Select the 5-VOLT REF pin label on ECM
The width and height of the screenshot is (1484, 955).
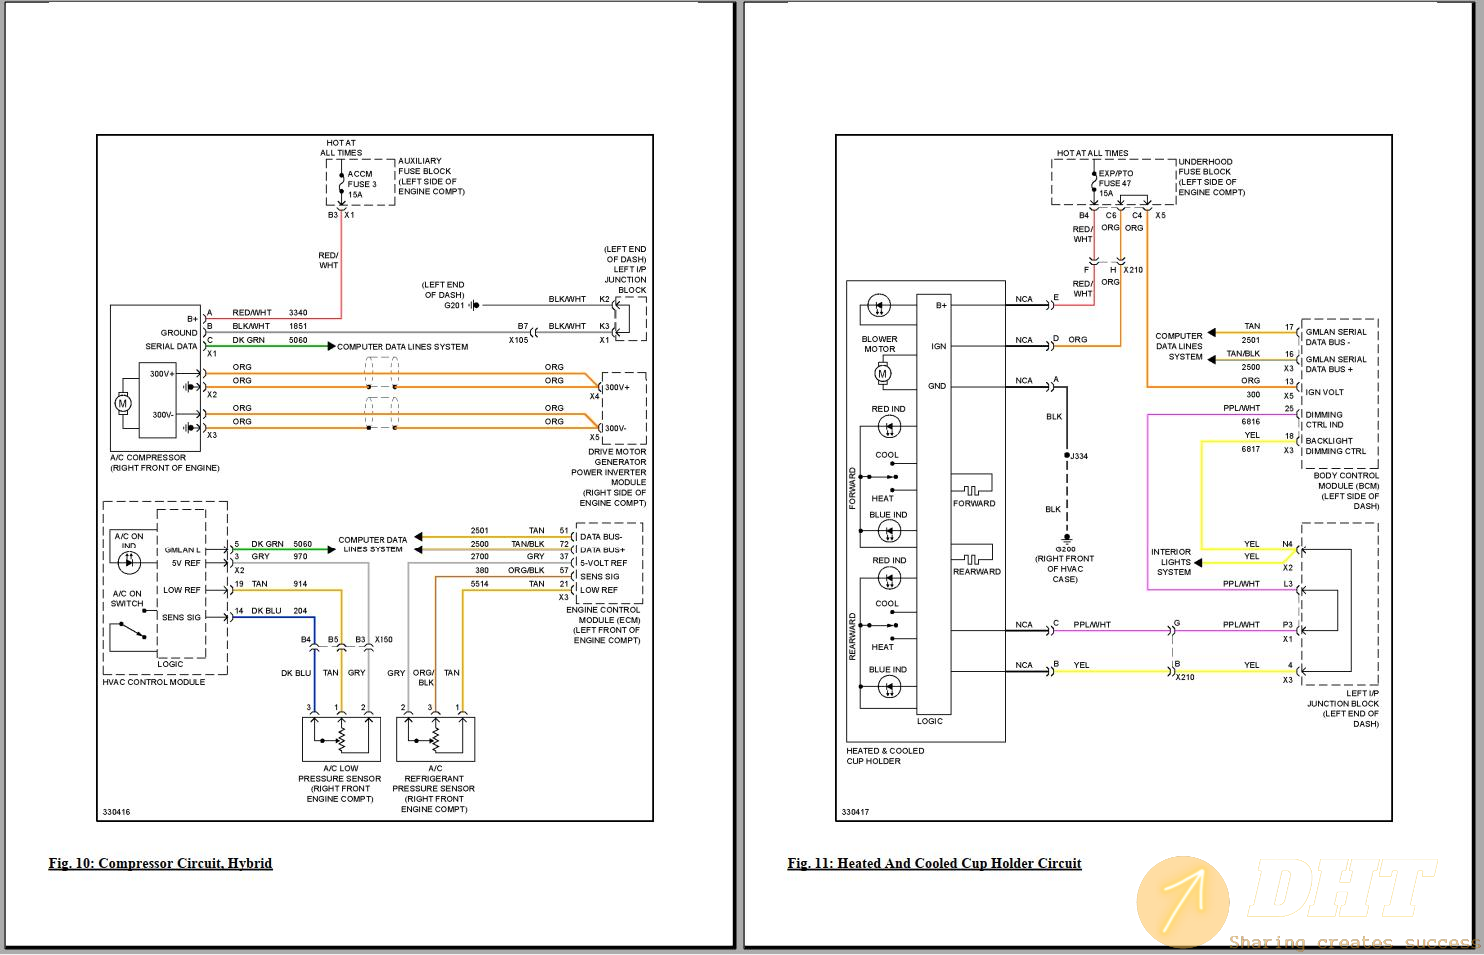pyautogui.click(x=604, y=563)
